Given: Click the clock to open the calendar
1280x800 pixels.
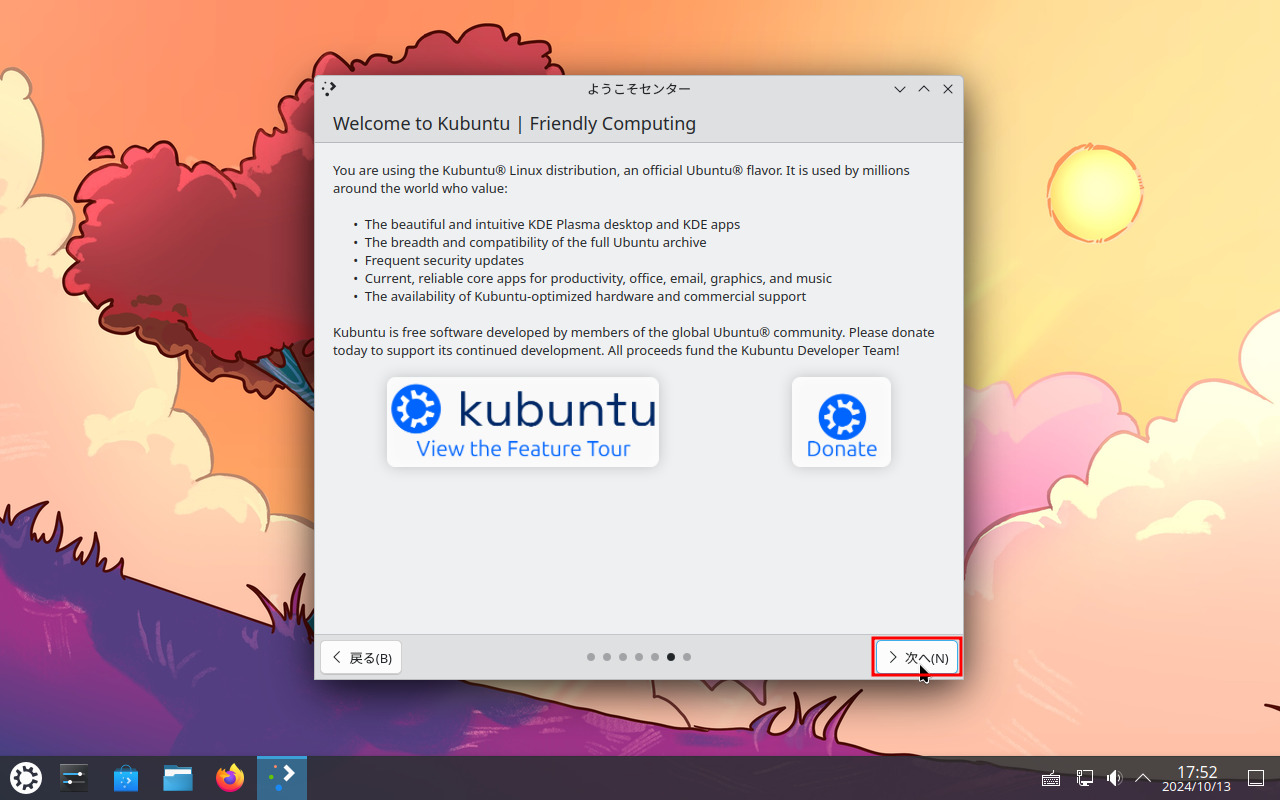Looking at the screenshot, I should [x=1196, y=777].
